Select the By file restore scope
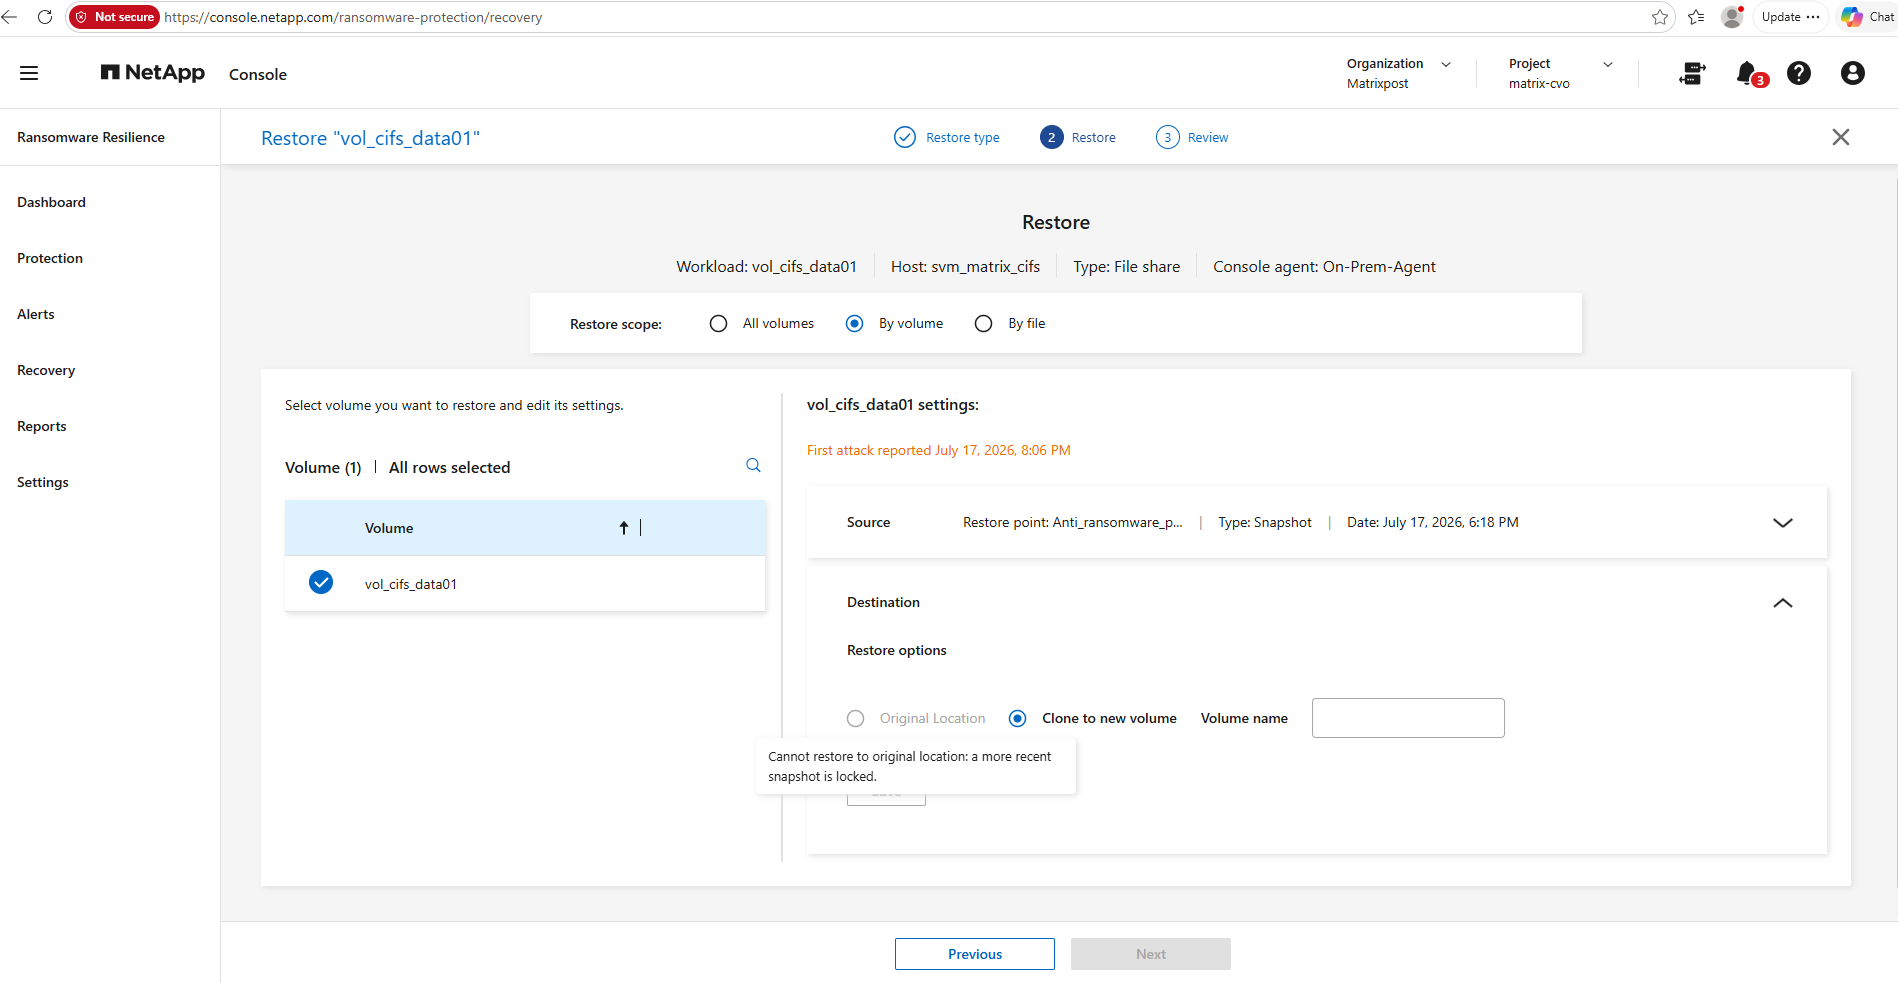This screenshot has width=1898, height=983. (984, 324)
